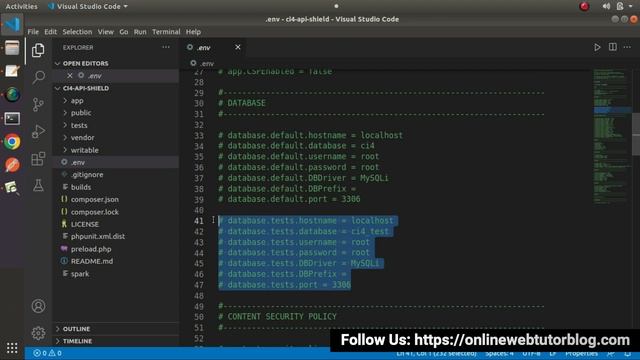Open the Search view in activity bar
The image size is (640, 360).
(x=38, y=77)
